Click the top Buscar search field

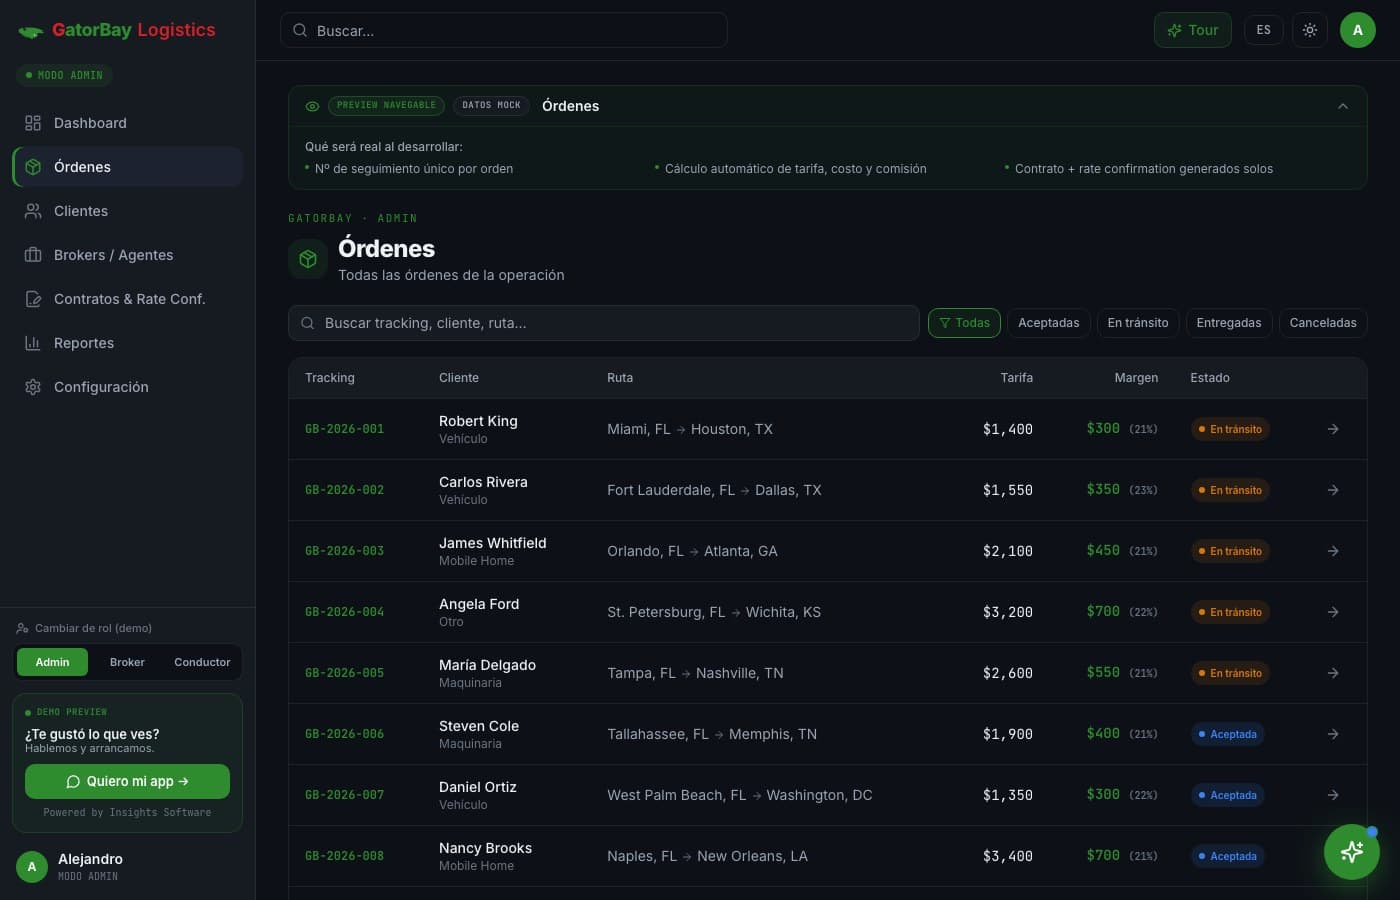tap(503, 30)
